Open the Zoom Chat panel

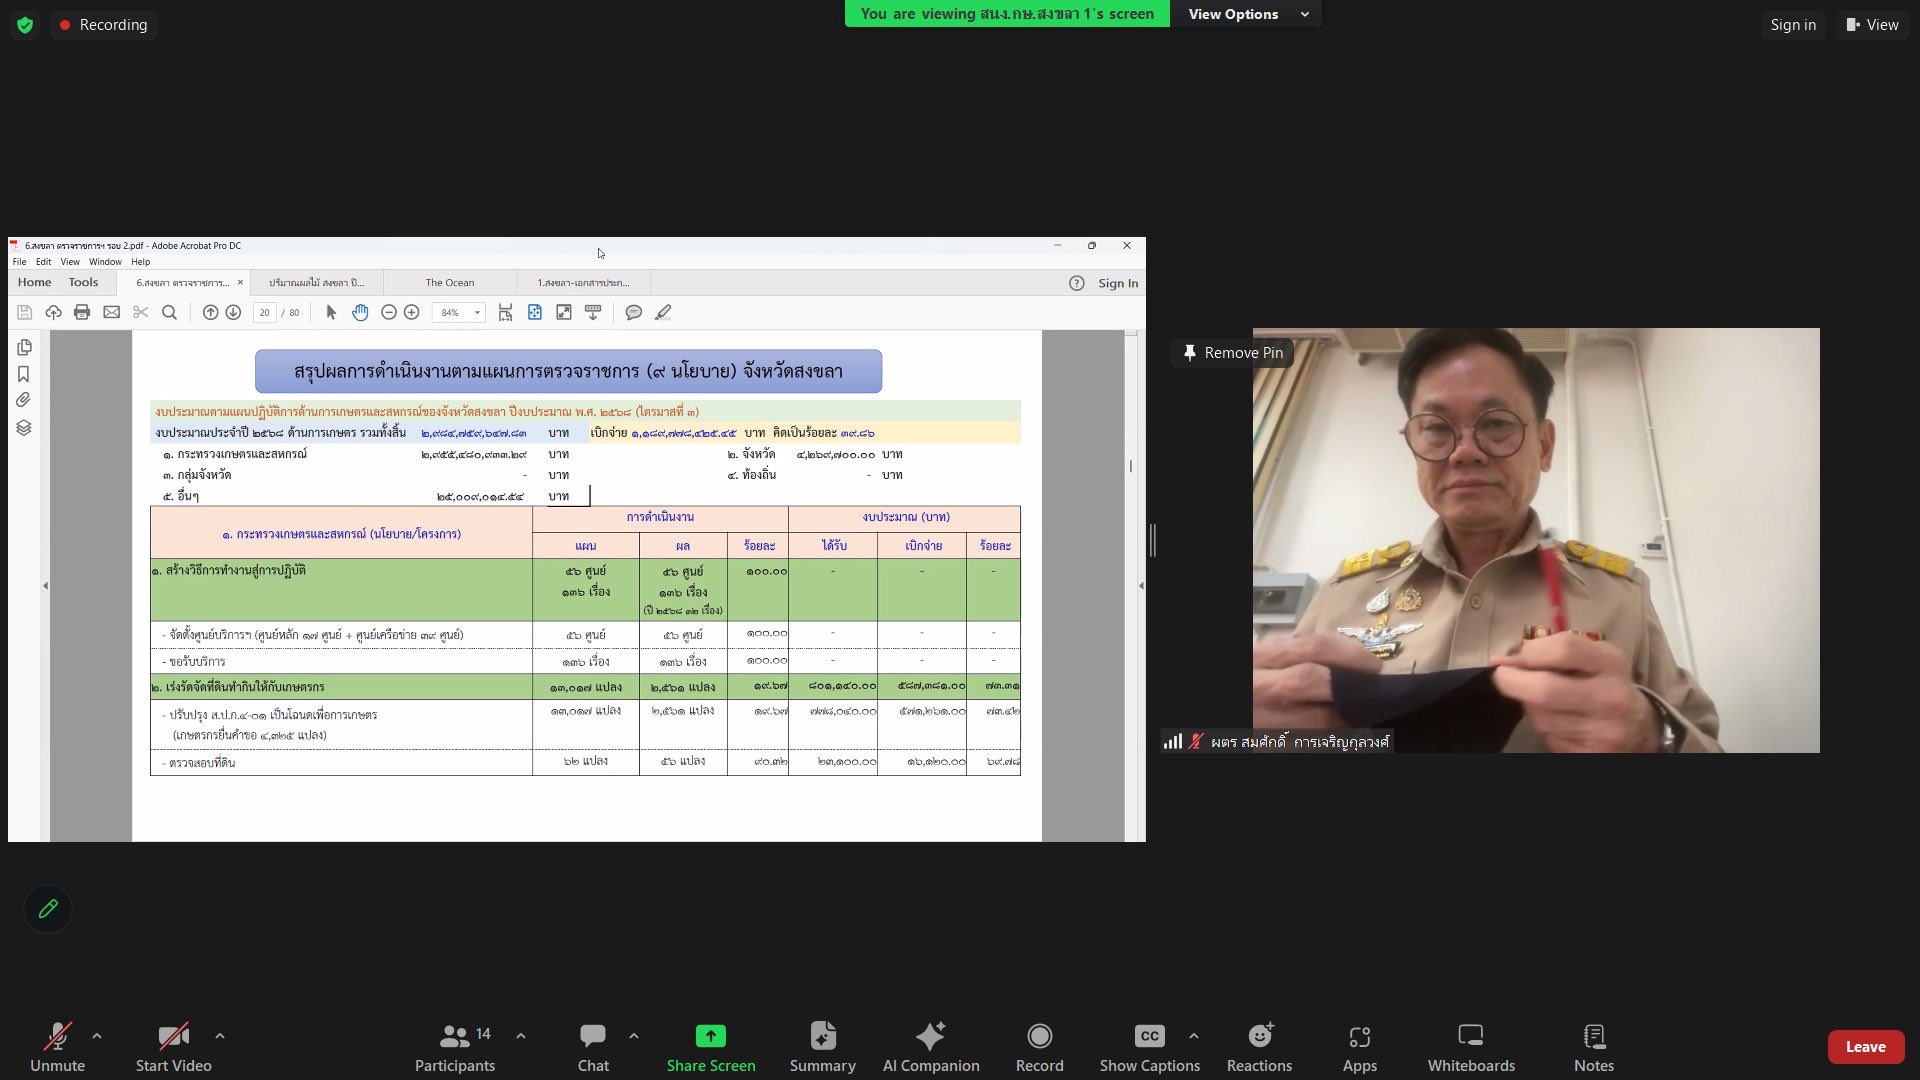[593, 1047]
